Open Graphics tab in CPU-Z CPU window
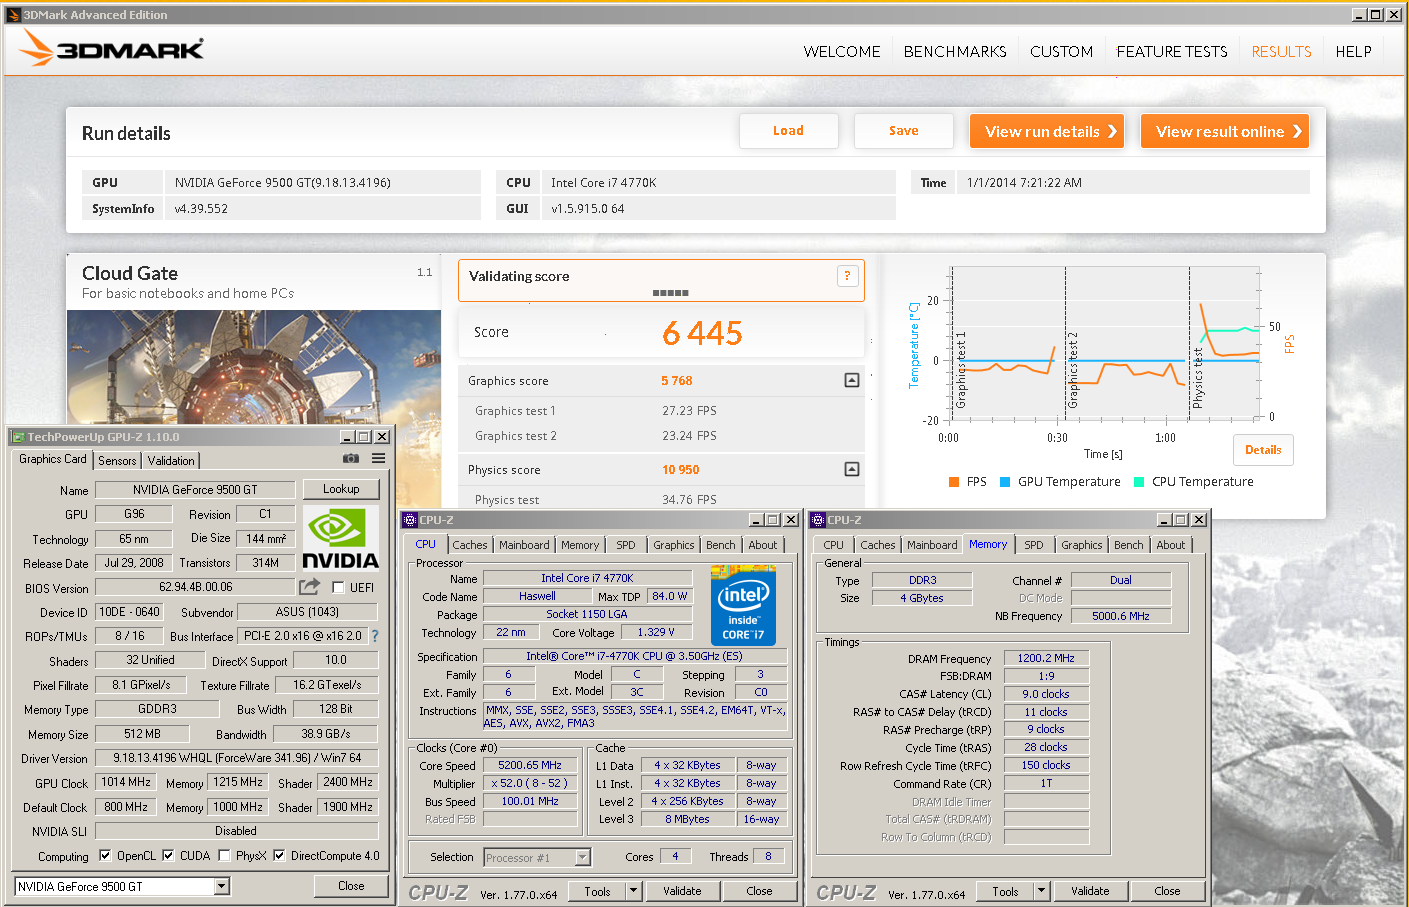 click(674, 545)
